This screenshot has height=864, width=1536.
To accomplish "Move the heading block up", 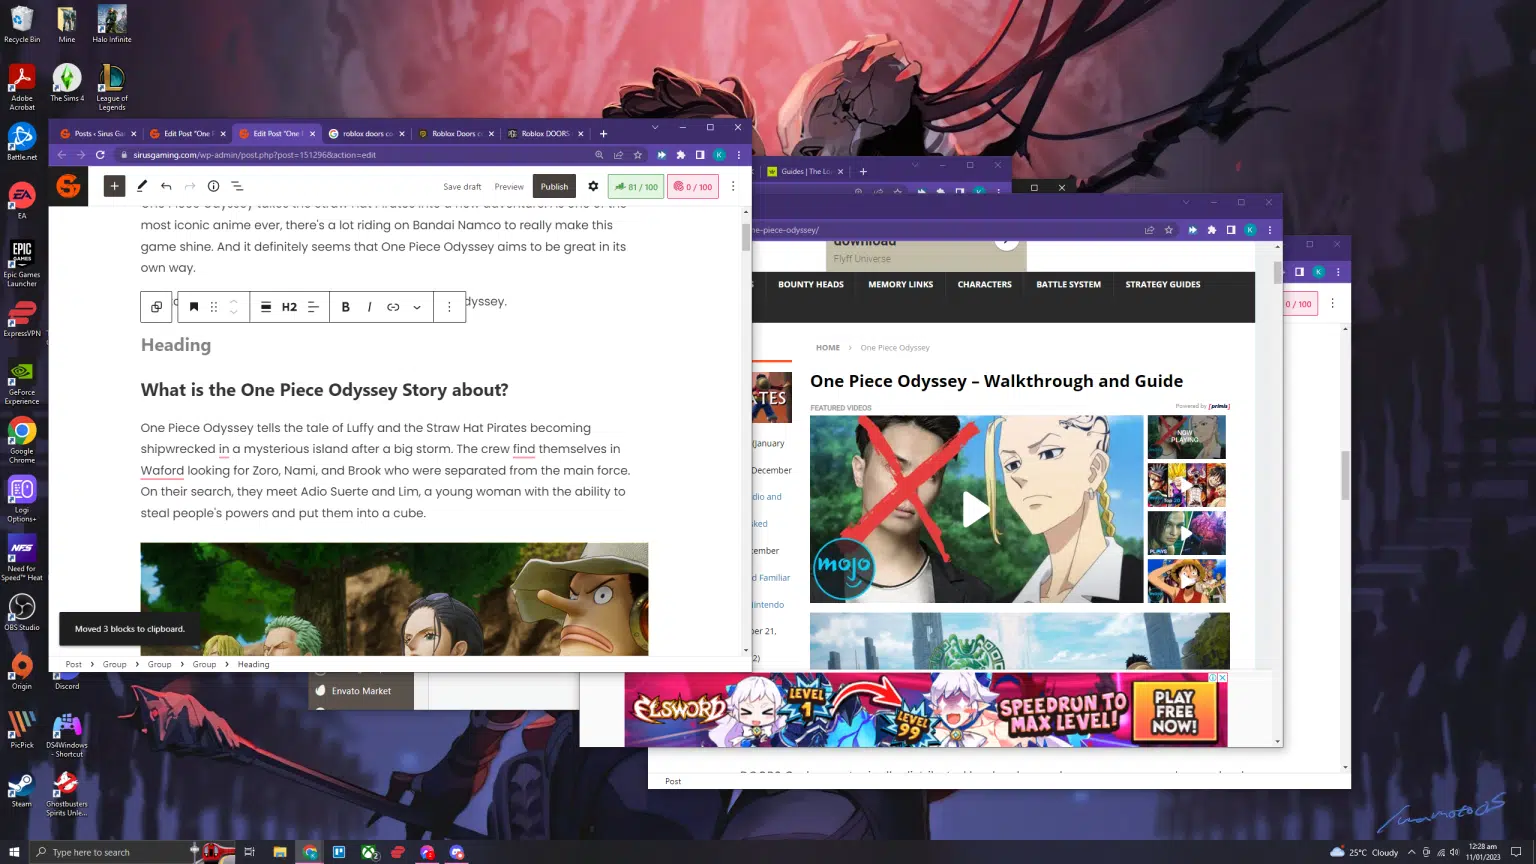I will [233, 302].
